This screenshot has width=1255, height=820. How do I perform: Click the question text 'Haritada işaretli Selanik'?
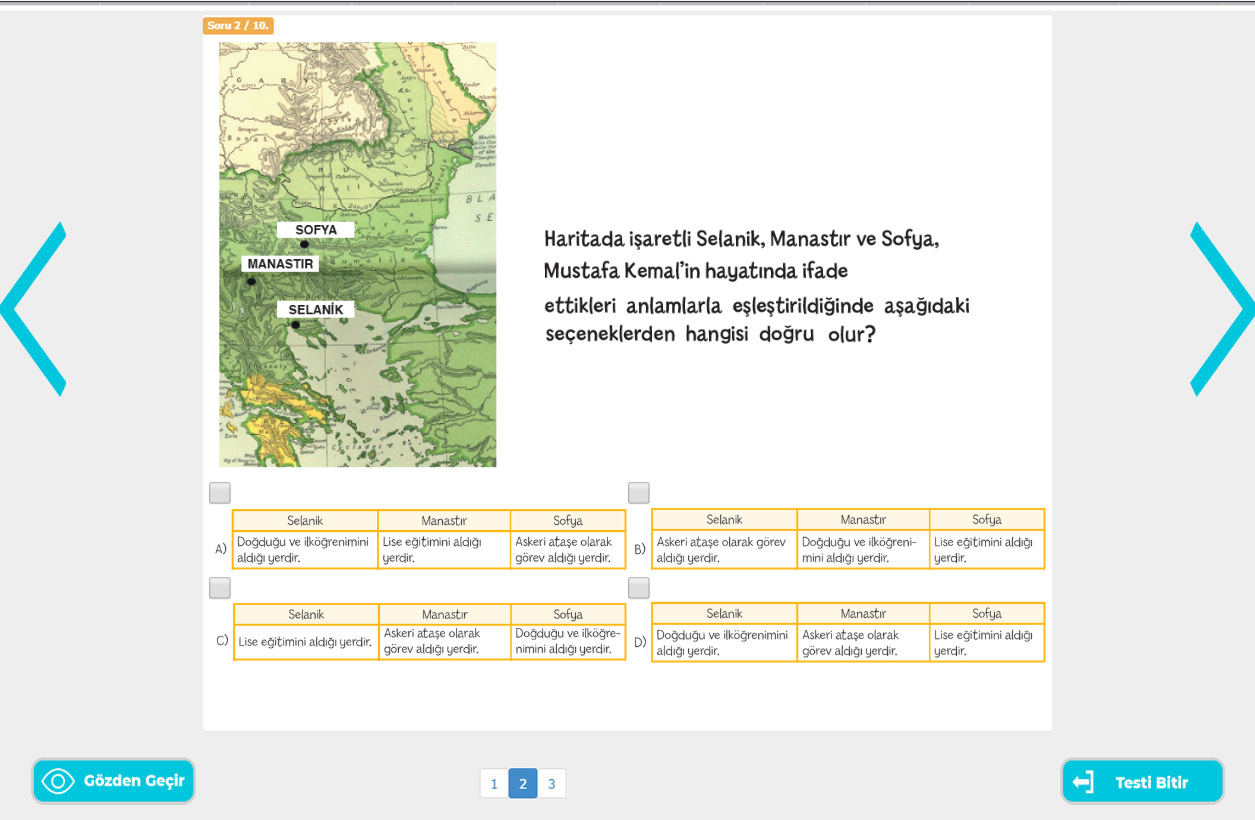click(655, 240)
